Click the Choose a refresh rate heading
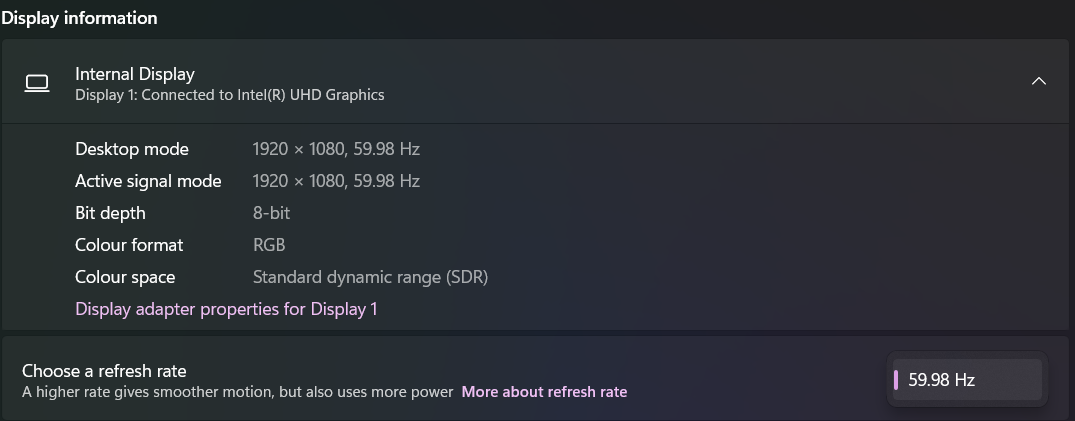 coord(104,371)
